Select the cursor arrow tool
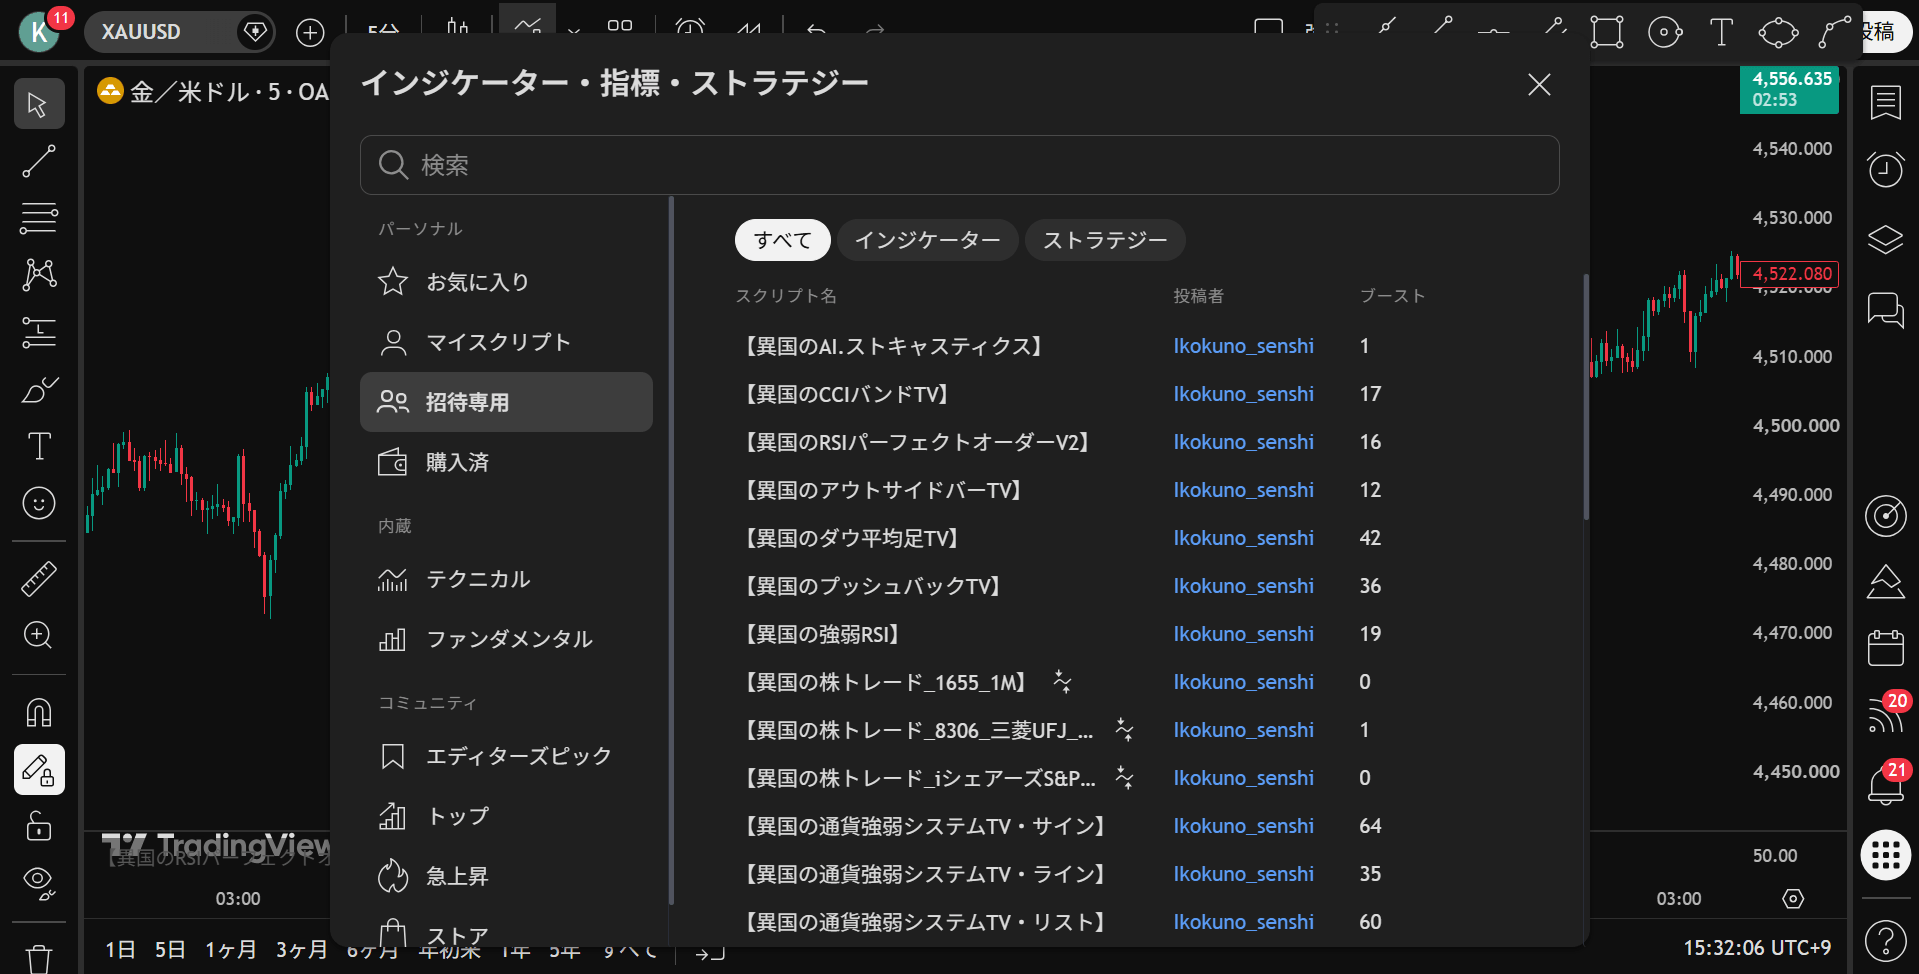Screen dimensions: 1919x974 tap(39, 104)
